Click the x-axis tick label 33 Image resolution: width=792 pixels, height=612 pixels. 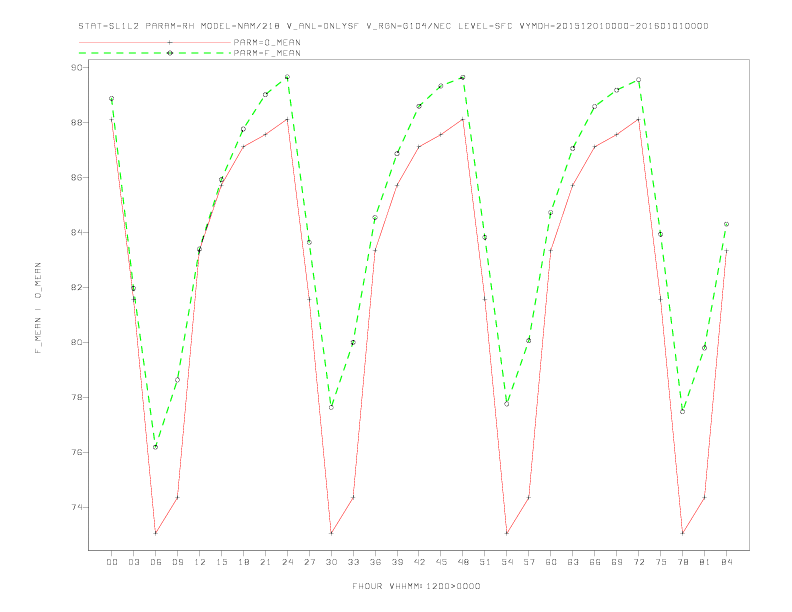tap(353, 562)
